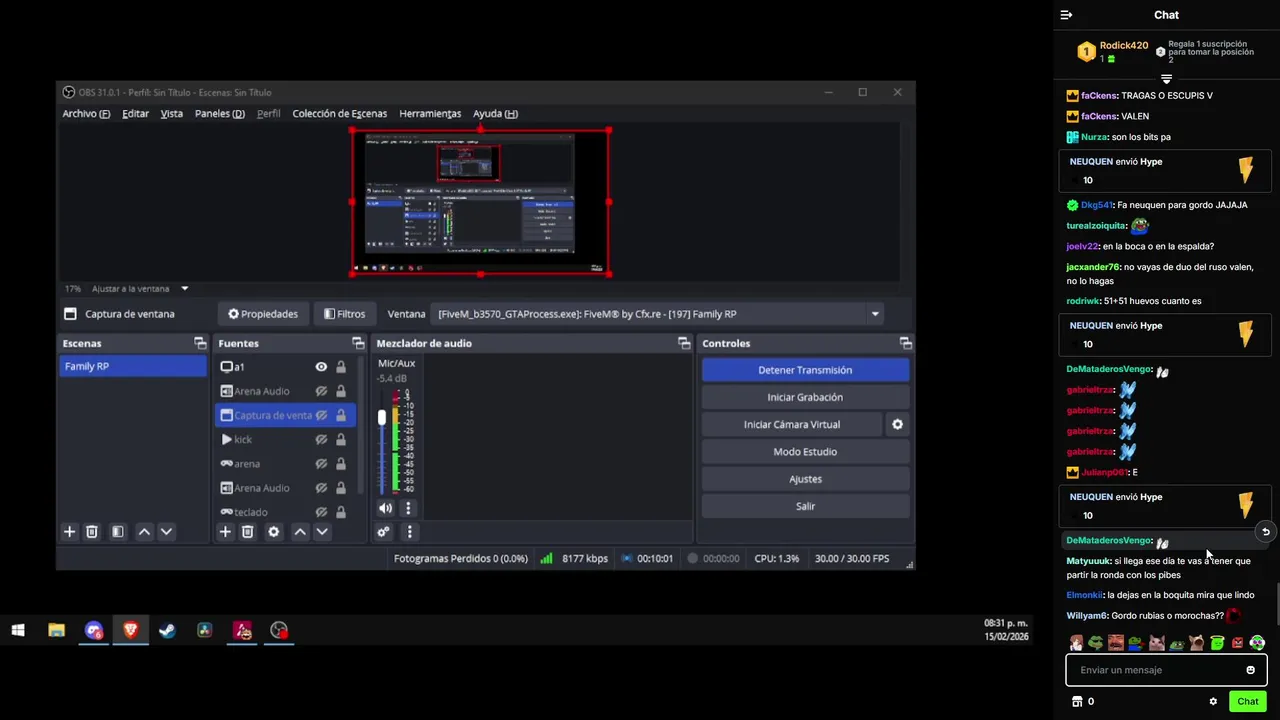Enable Modo Estudio
Screen dimensions: 1280x720
(x=805, y=452)
